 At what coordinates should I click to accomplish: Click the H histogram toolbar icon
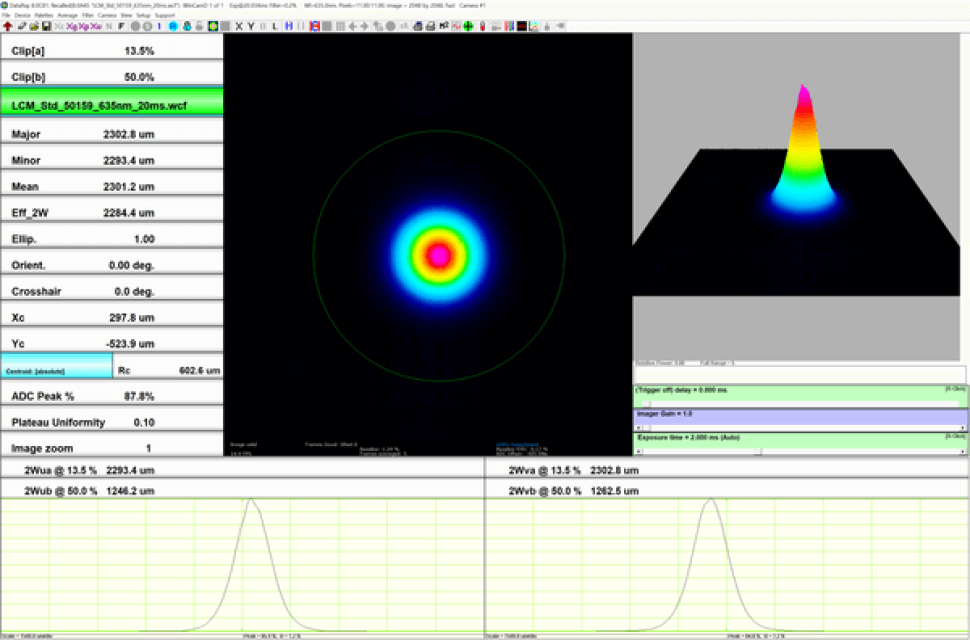290,28
